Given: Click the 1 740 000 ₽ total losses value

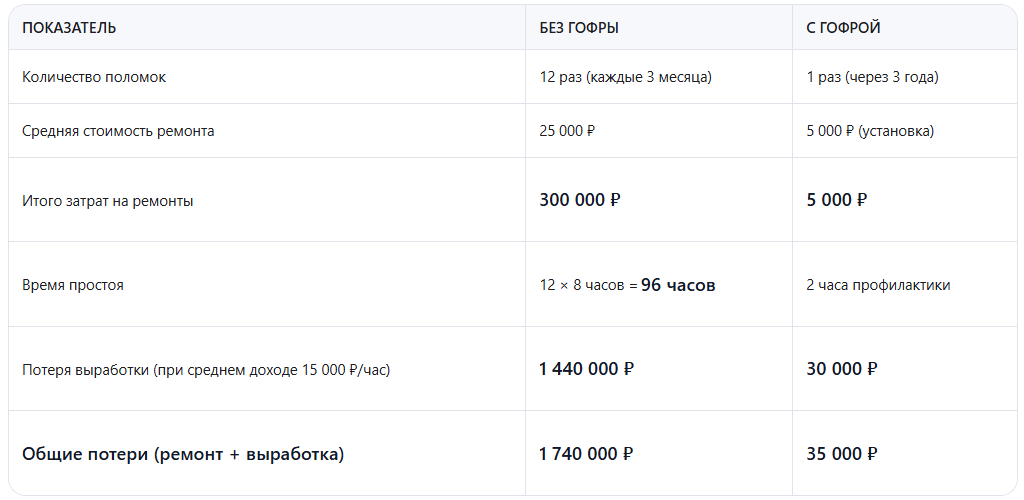Looking at the screenshot, I should tap(586, 454).
